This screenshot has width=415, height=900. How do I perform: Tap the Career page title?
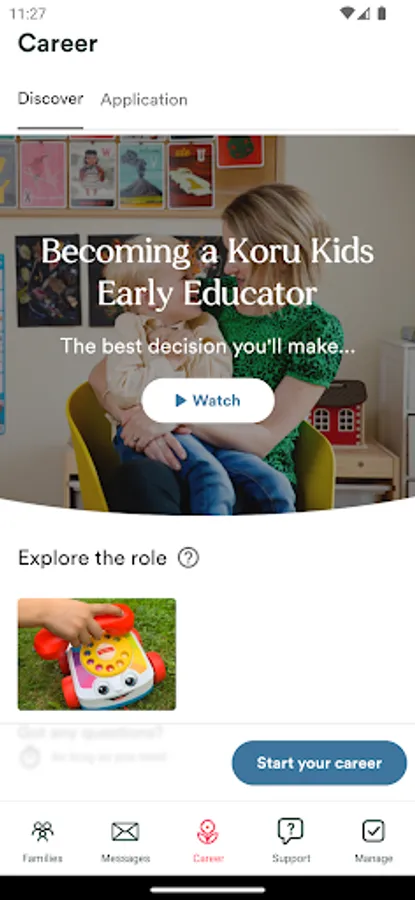coord(58,44)
